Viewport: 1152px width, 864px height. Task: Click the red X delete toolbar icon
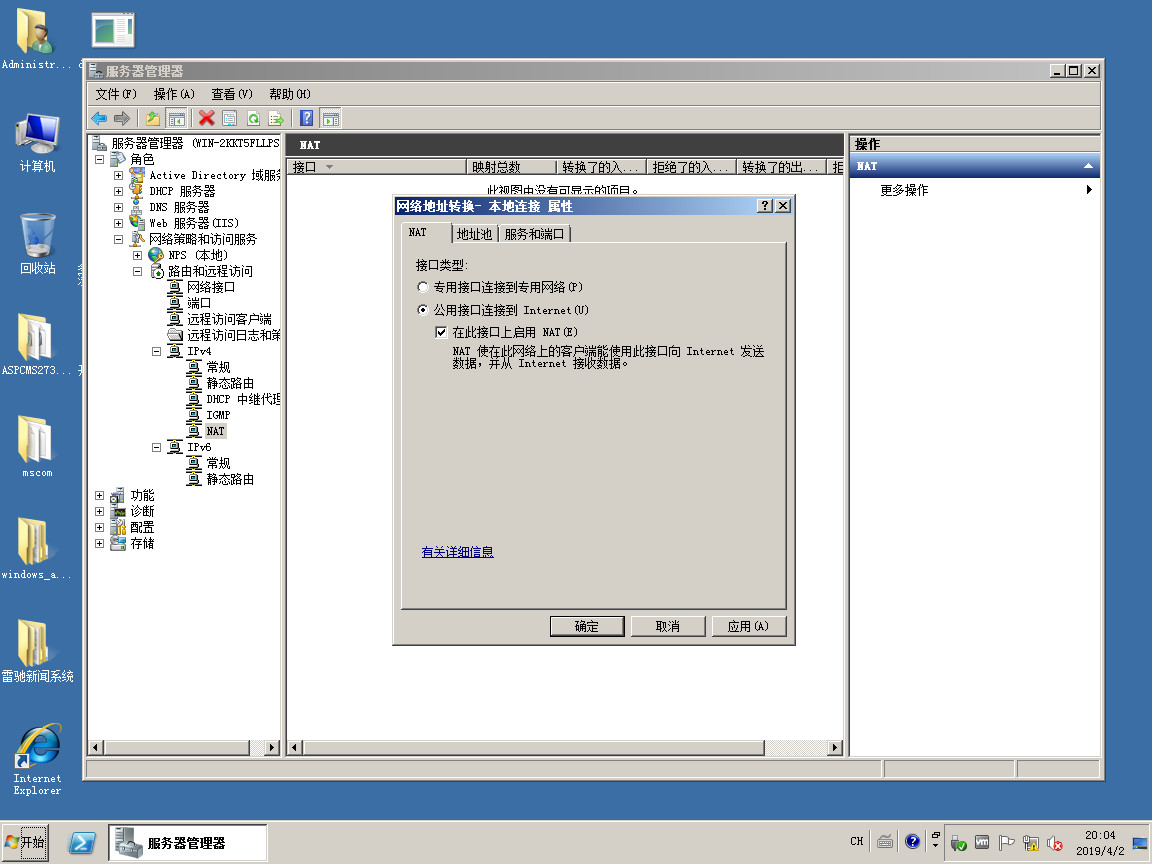[x=206, y=118]
